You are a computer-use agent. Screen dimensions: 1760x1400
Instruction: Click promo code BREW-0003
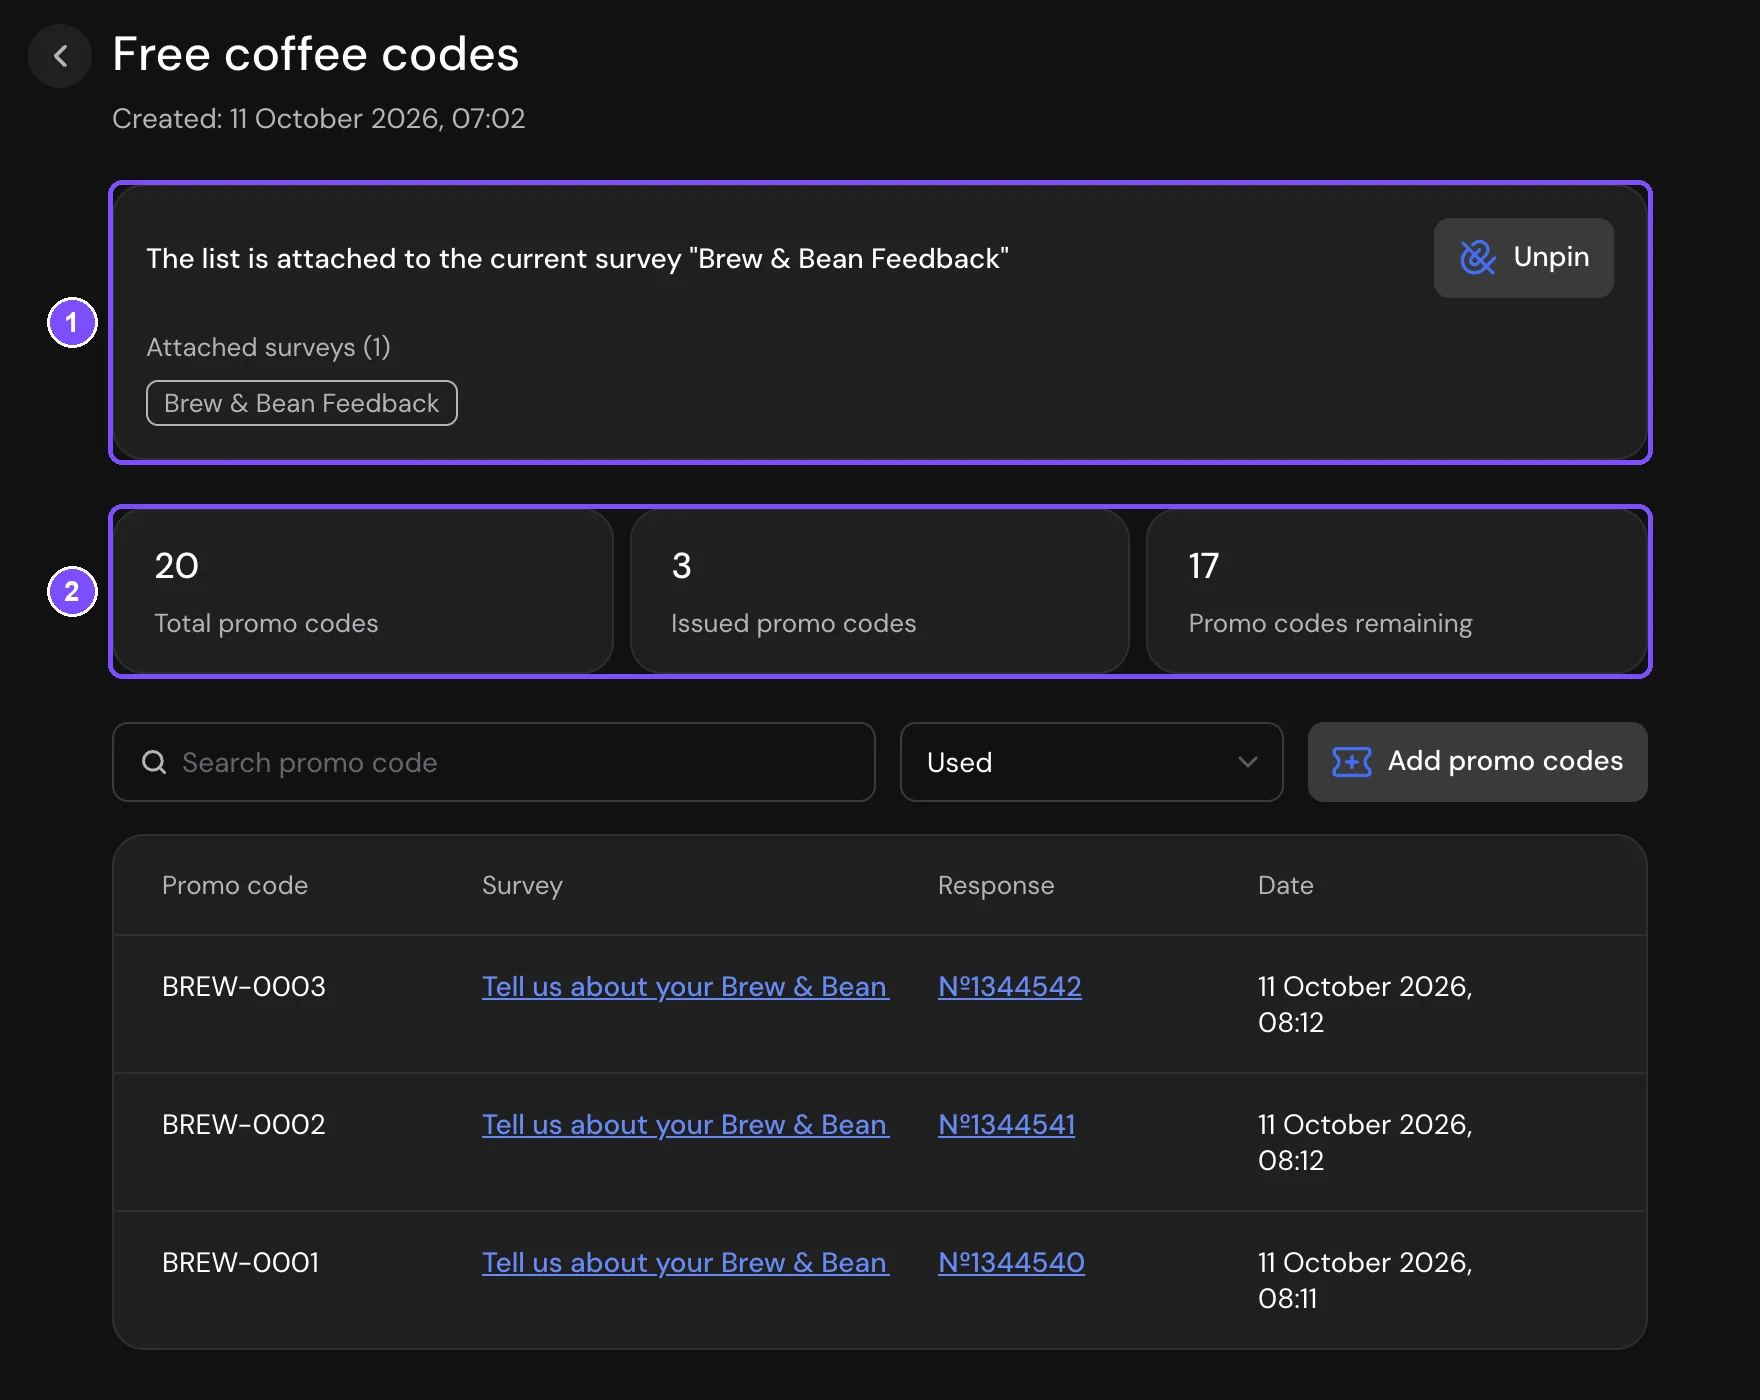tap(244, 987)
